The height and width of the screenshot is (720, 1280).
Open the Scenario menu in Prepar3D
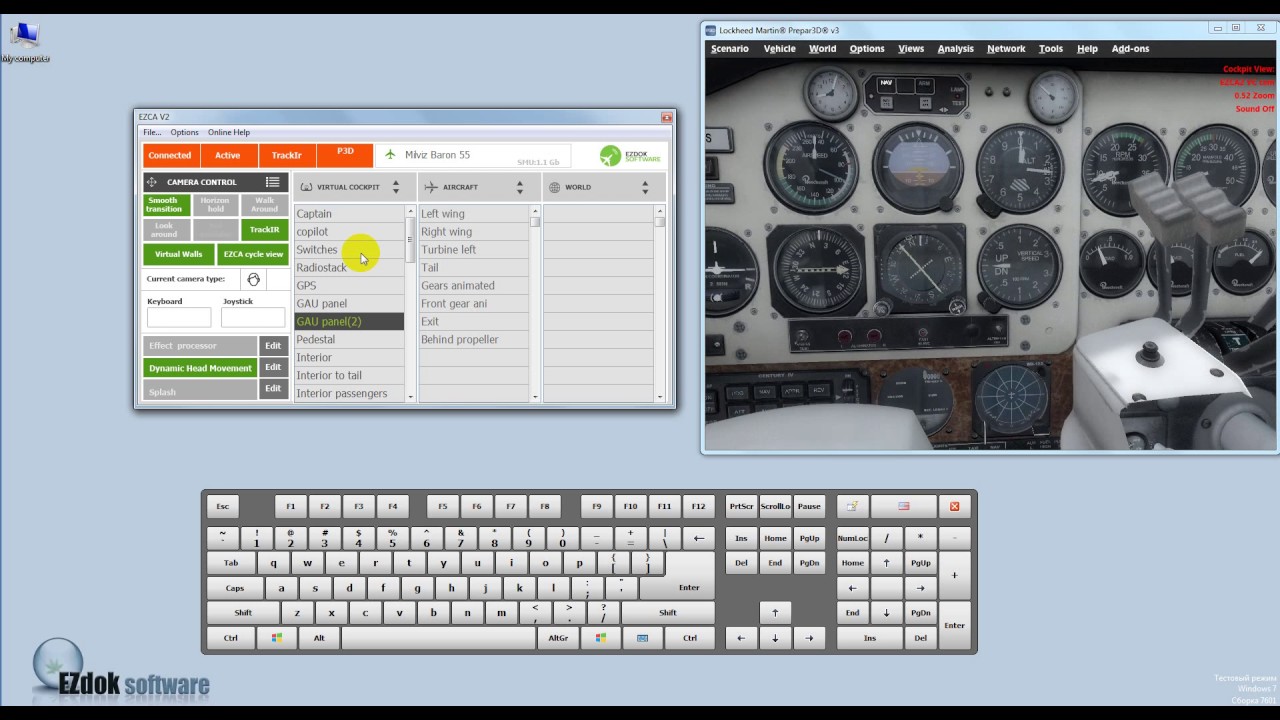[x=730, y=49]
